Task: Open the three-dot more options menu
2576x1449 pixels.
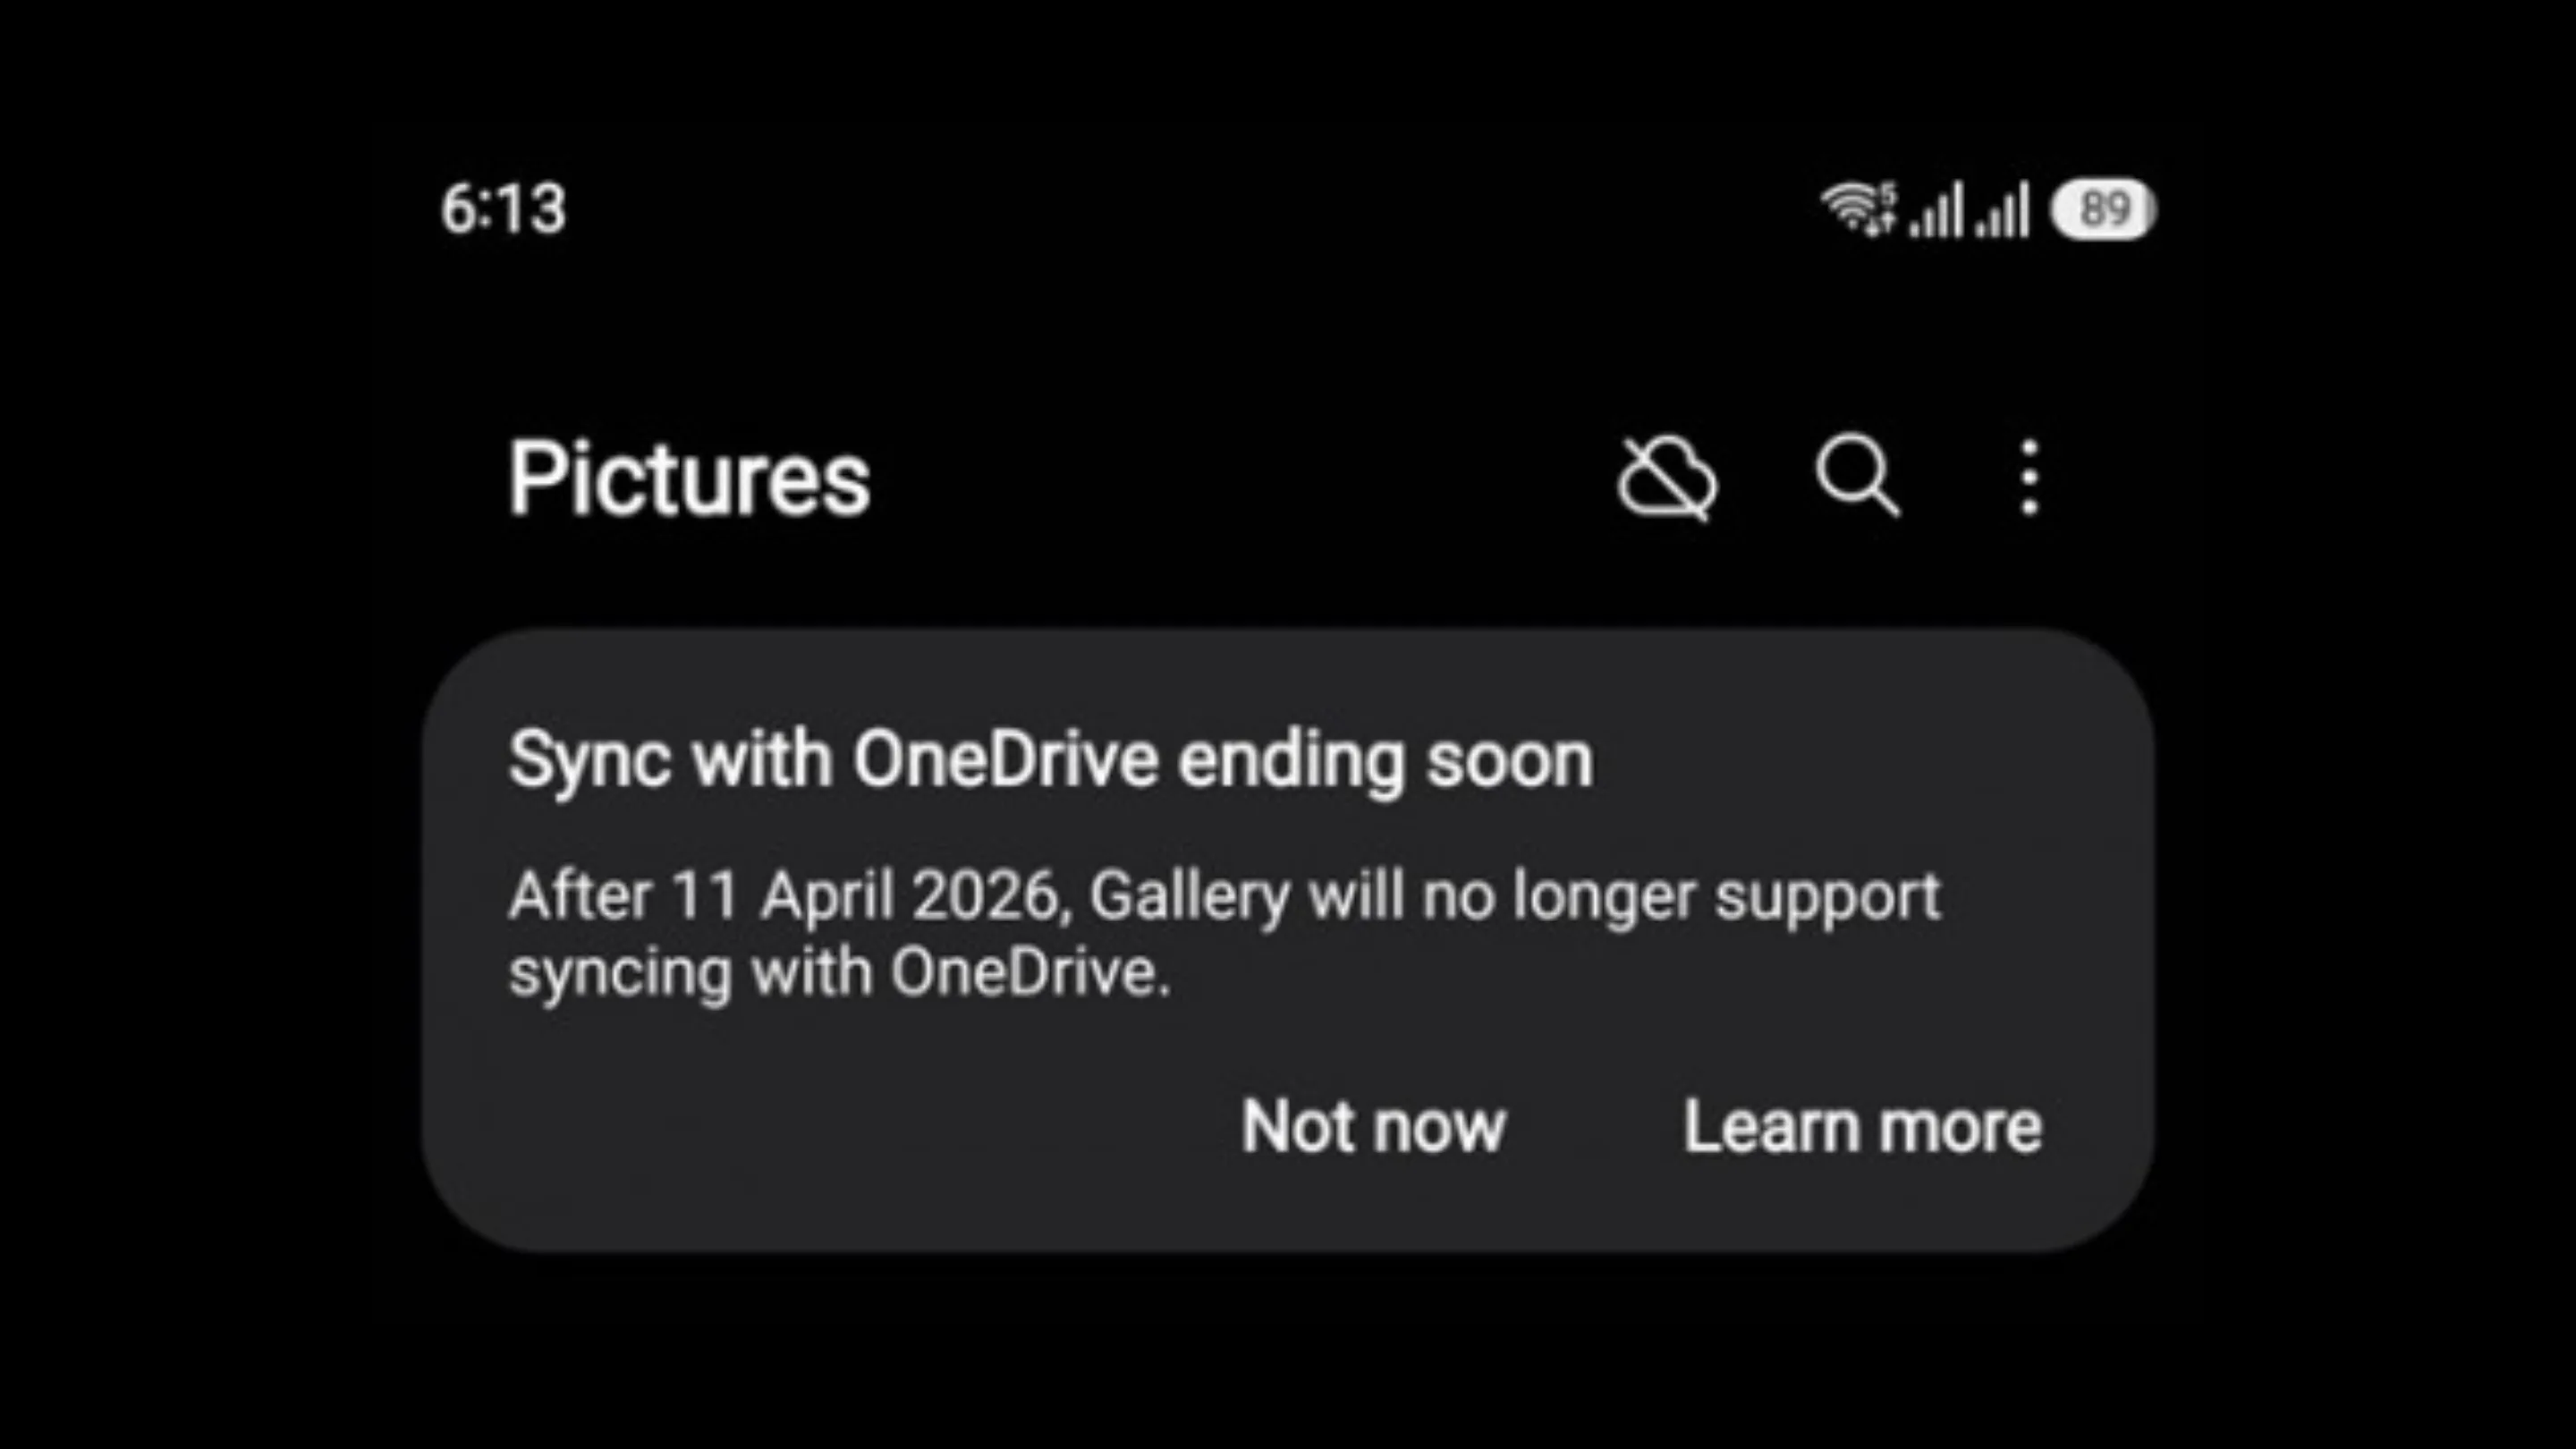Action: coord(2029,478)
